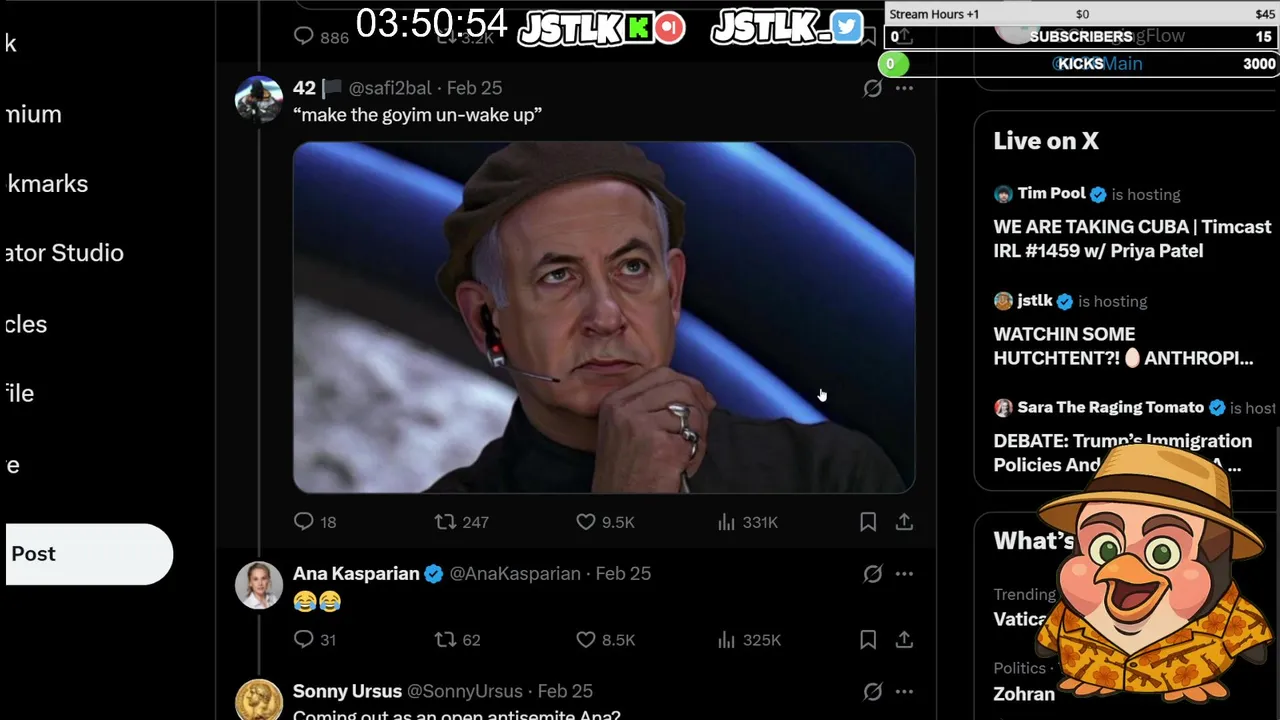Open Grok explain icon on @safi2bal post
This screenshot has width=1280, height=720.
(x=873, y=88)
